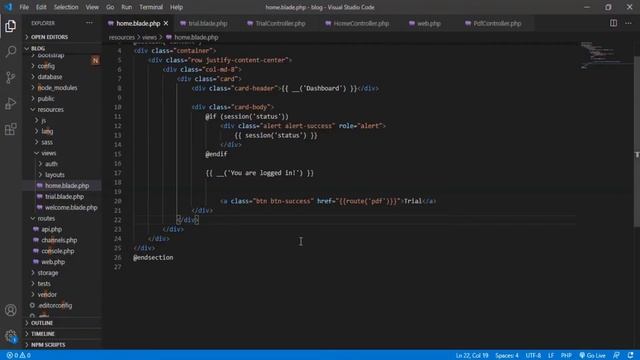Expand the storage folder
Screen dimensions: 640x360
(48, 273)
